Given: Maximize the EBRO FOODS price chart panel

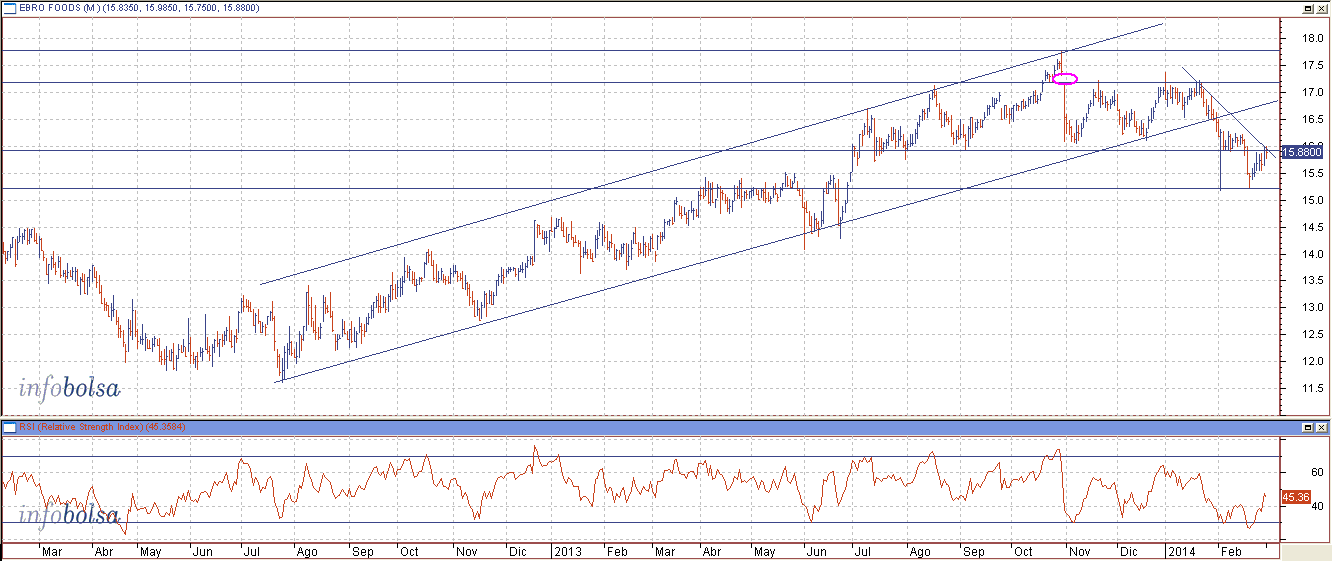Looking at the screenshot, I should (x=1309, y=7).
